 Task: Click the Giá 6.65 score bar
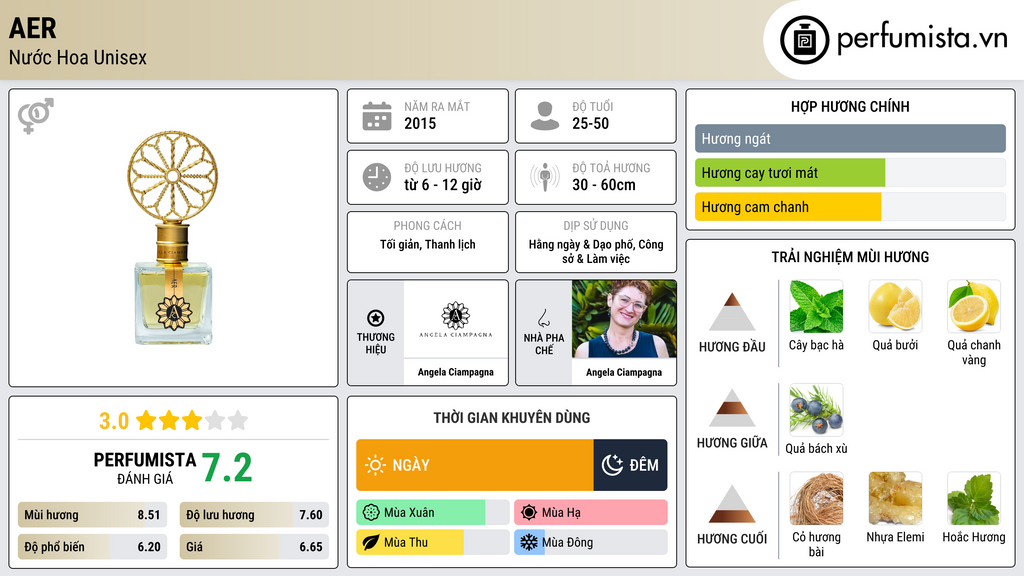click(x=254, y=547)
